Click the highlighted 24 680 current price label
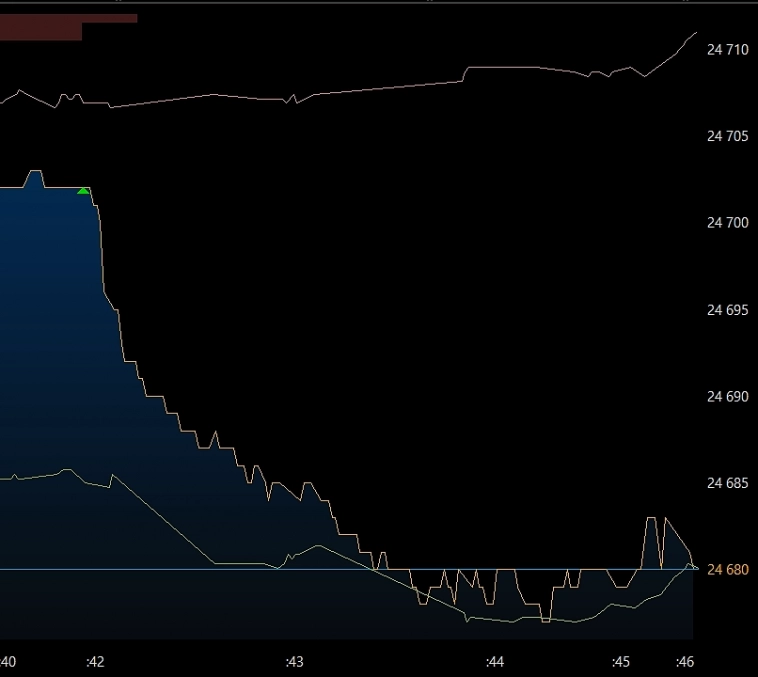The height and width of the screenshot is (677, 758). tap(727, 570)
